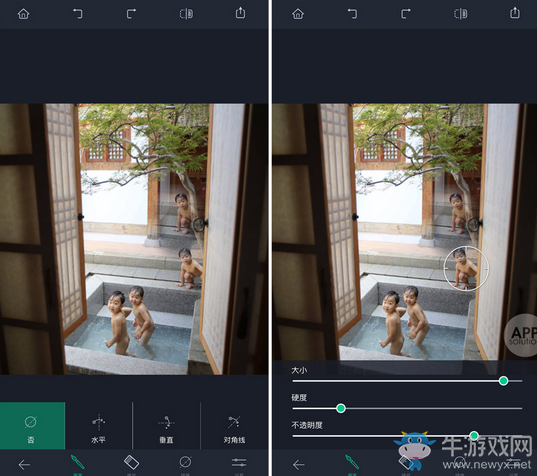Click the 硬度 label

click(x=299, y=398)
